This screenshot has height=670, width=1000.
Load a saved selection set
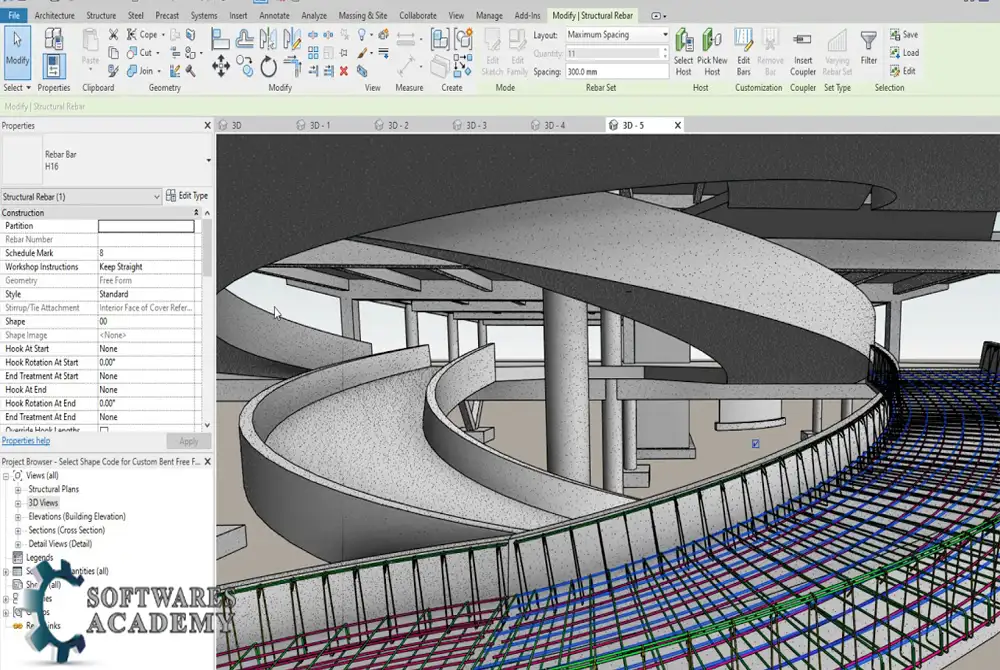pyautogui.click(x=904, y=52)
